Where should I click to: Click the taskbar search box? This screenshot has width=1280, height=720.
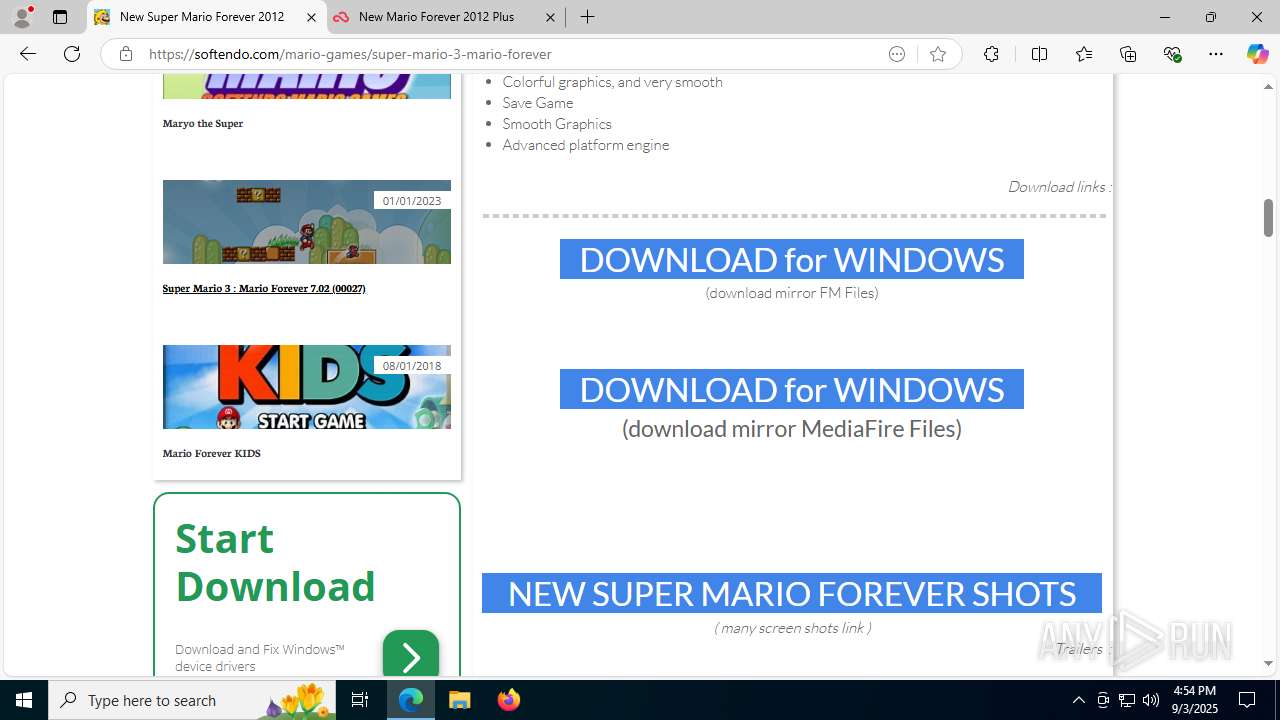pyautogui.click(x=192, y=700)
